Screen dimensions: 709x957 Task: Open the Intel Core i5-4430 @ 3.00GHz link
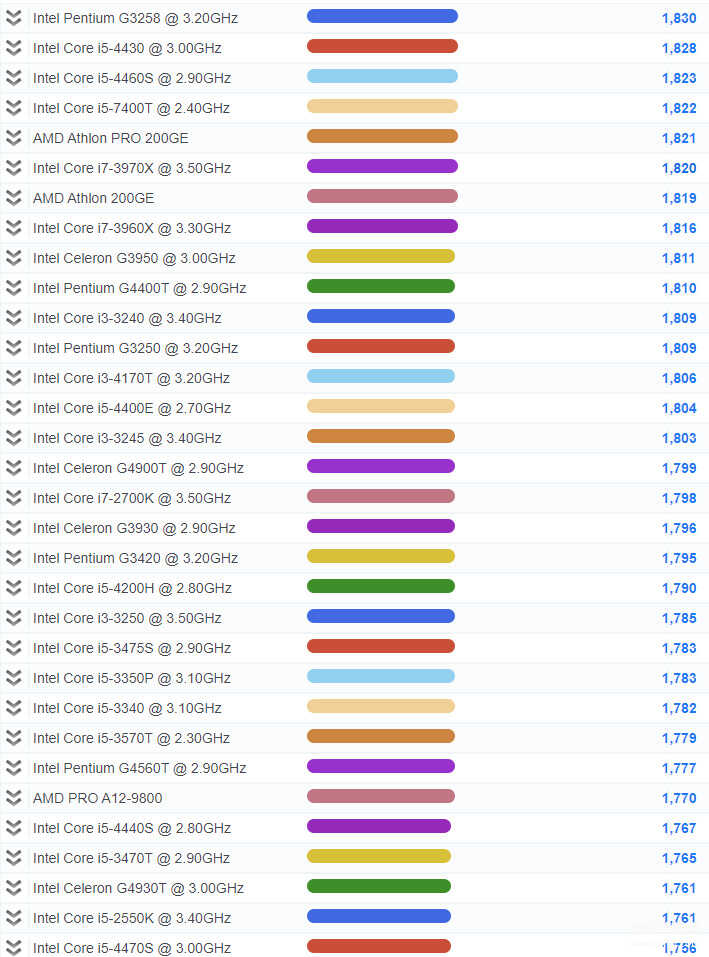[x=127, y=48]
